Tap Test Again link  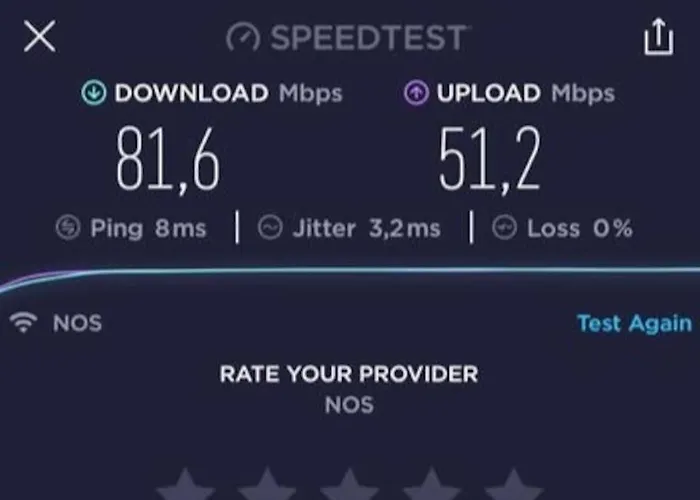(634, 323)
